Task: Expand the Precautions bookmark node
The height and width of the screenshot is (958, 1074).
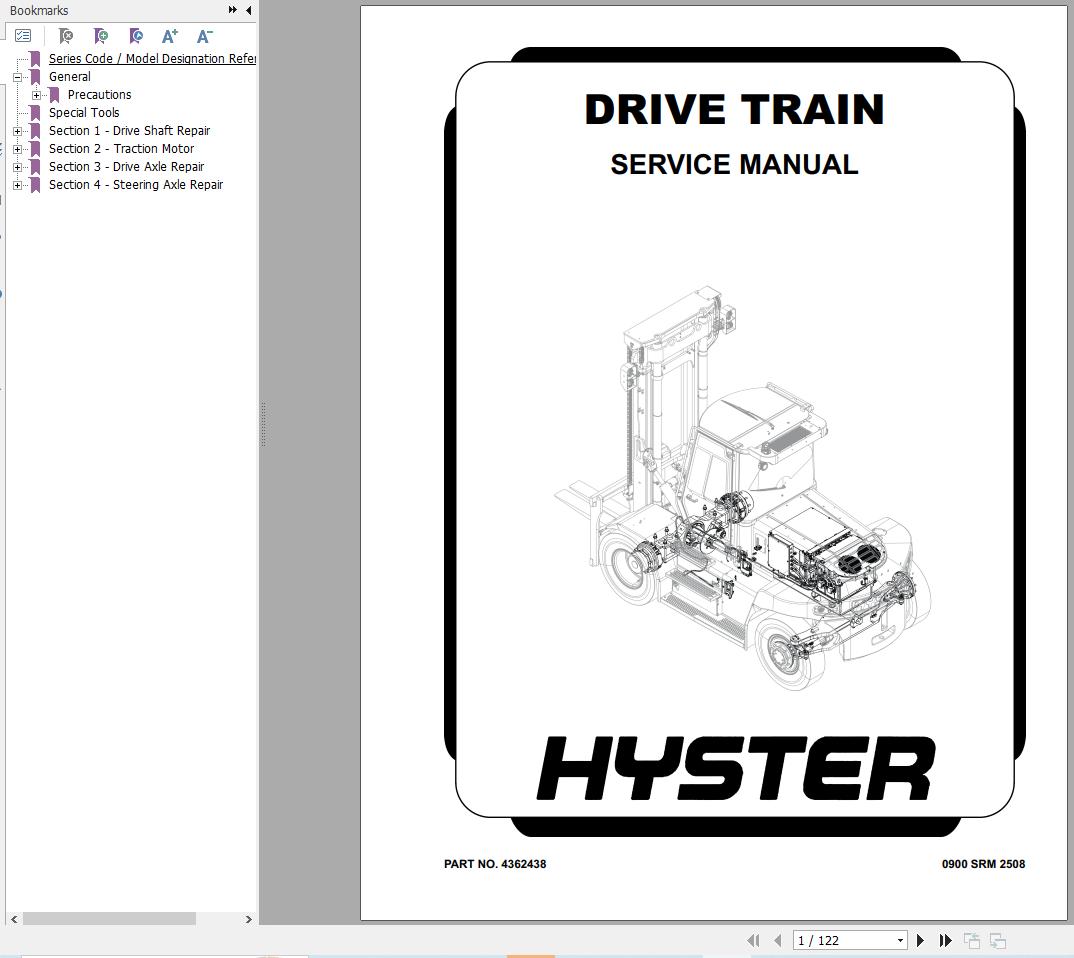Action: point(36,95)
